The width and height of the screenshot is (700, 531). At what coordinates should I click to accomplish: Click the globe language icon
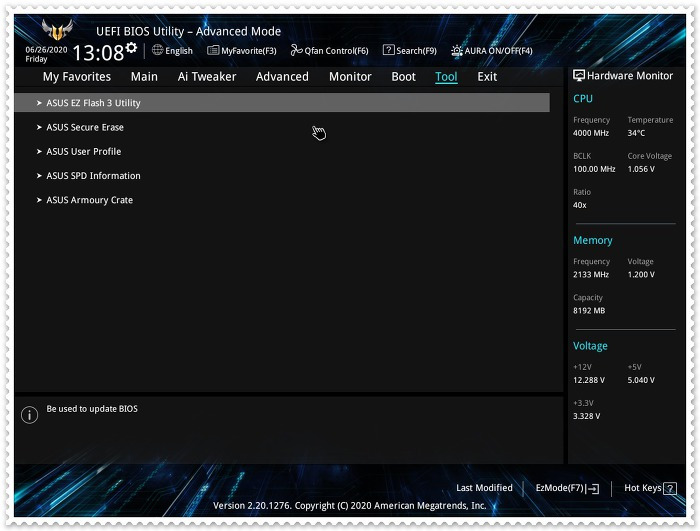pyautogui.click(x=157, y=50)
